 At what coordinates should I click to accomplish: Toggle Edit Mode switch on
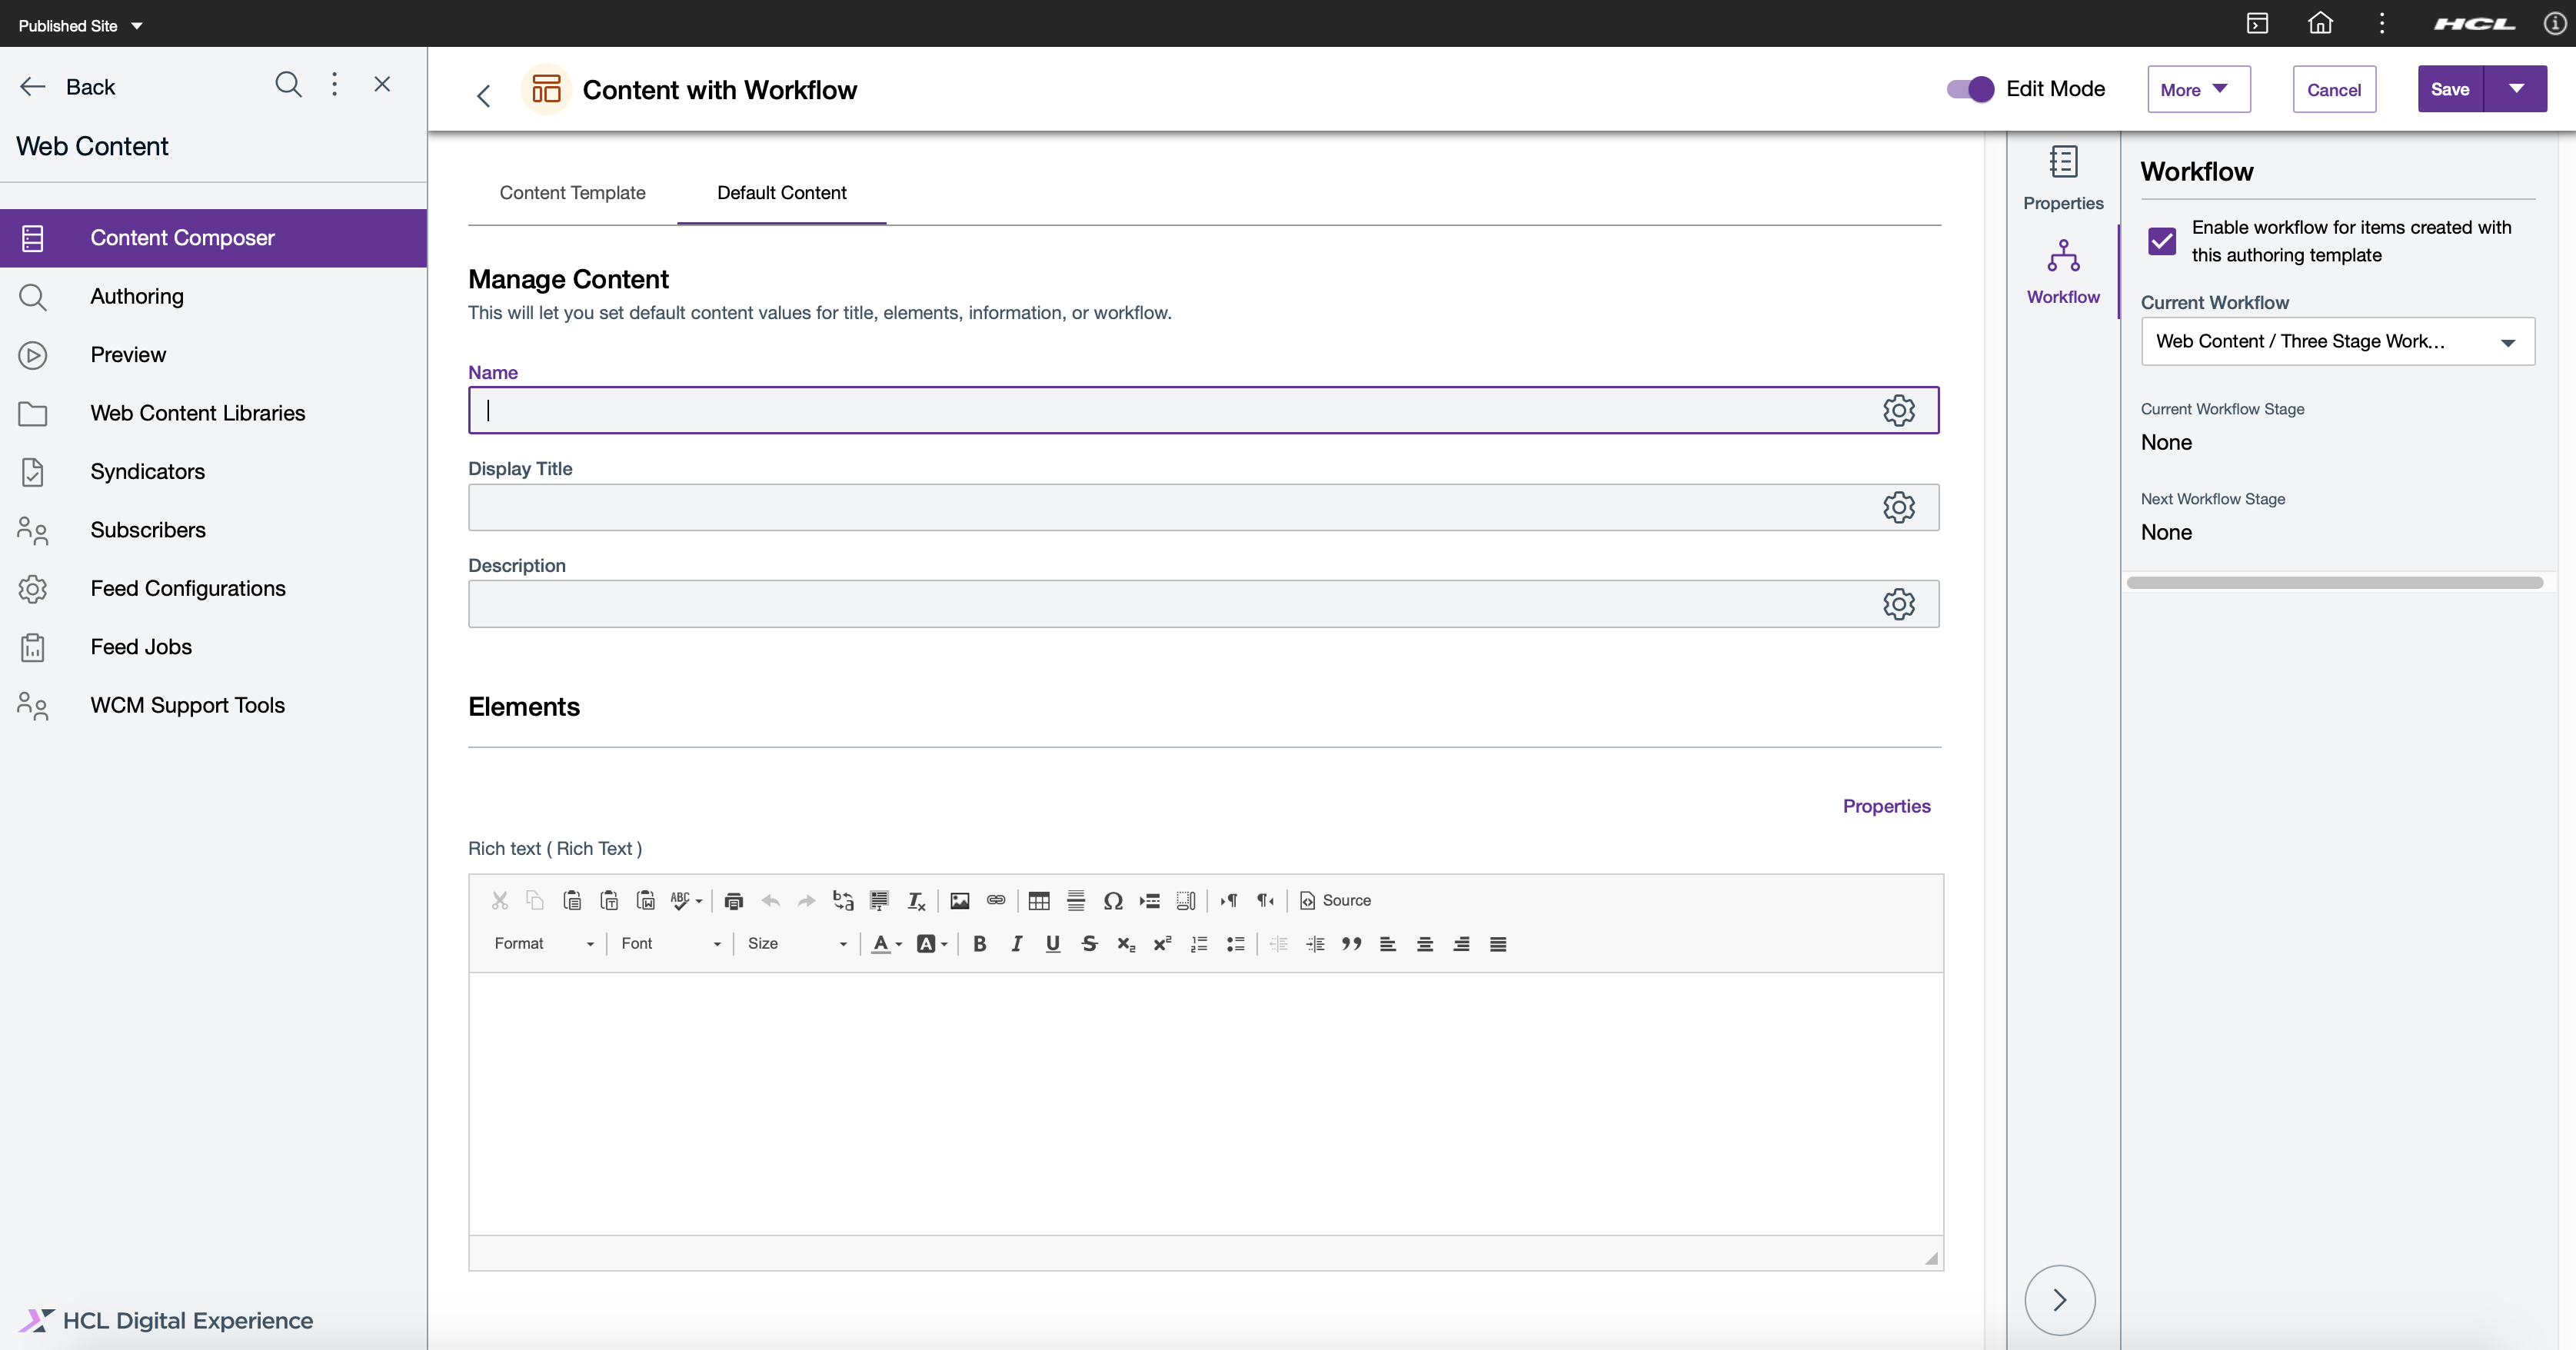click(x=1971, y=88)
